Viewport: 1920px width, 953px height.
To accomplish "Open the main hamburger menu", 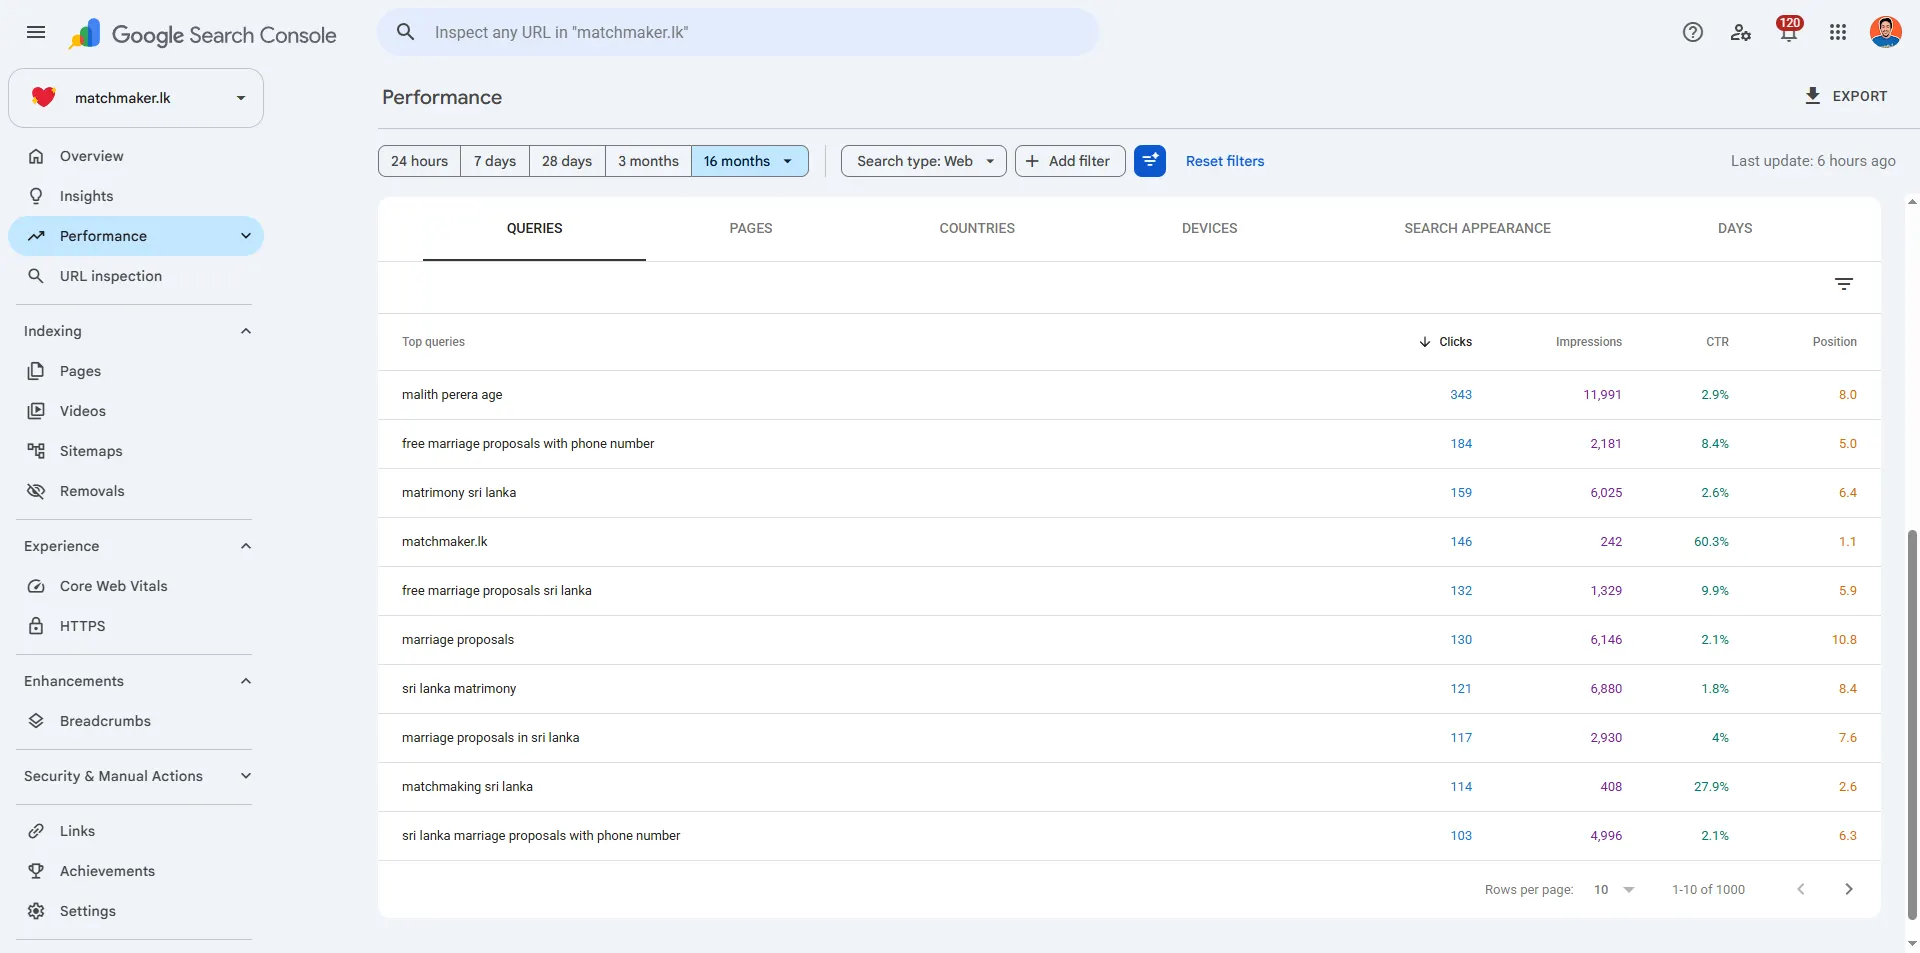I will coord(36,32).
